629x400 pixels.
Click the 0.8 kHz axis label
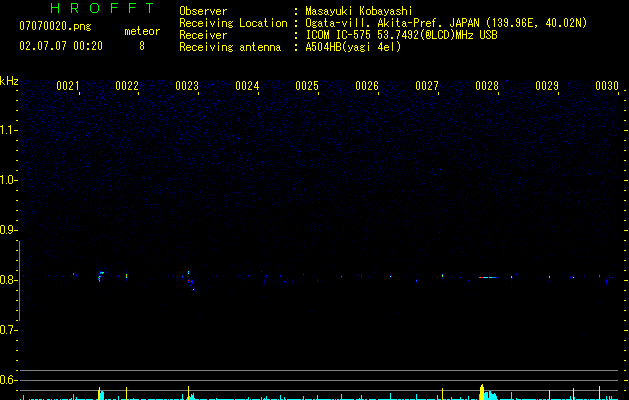pos(8,280)
